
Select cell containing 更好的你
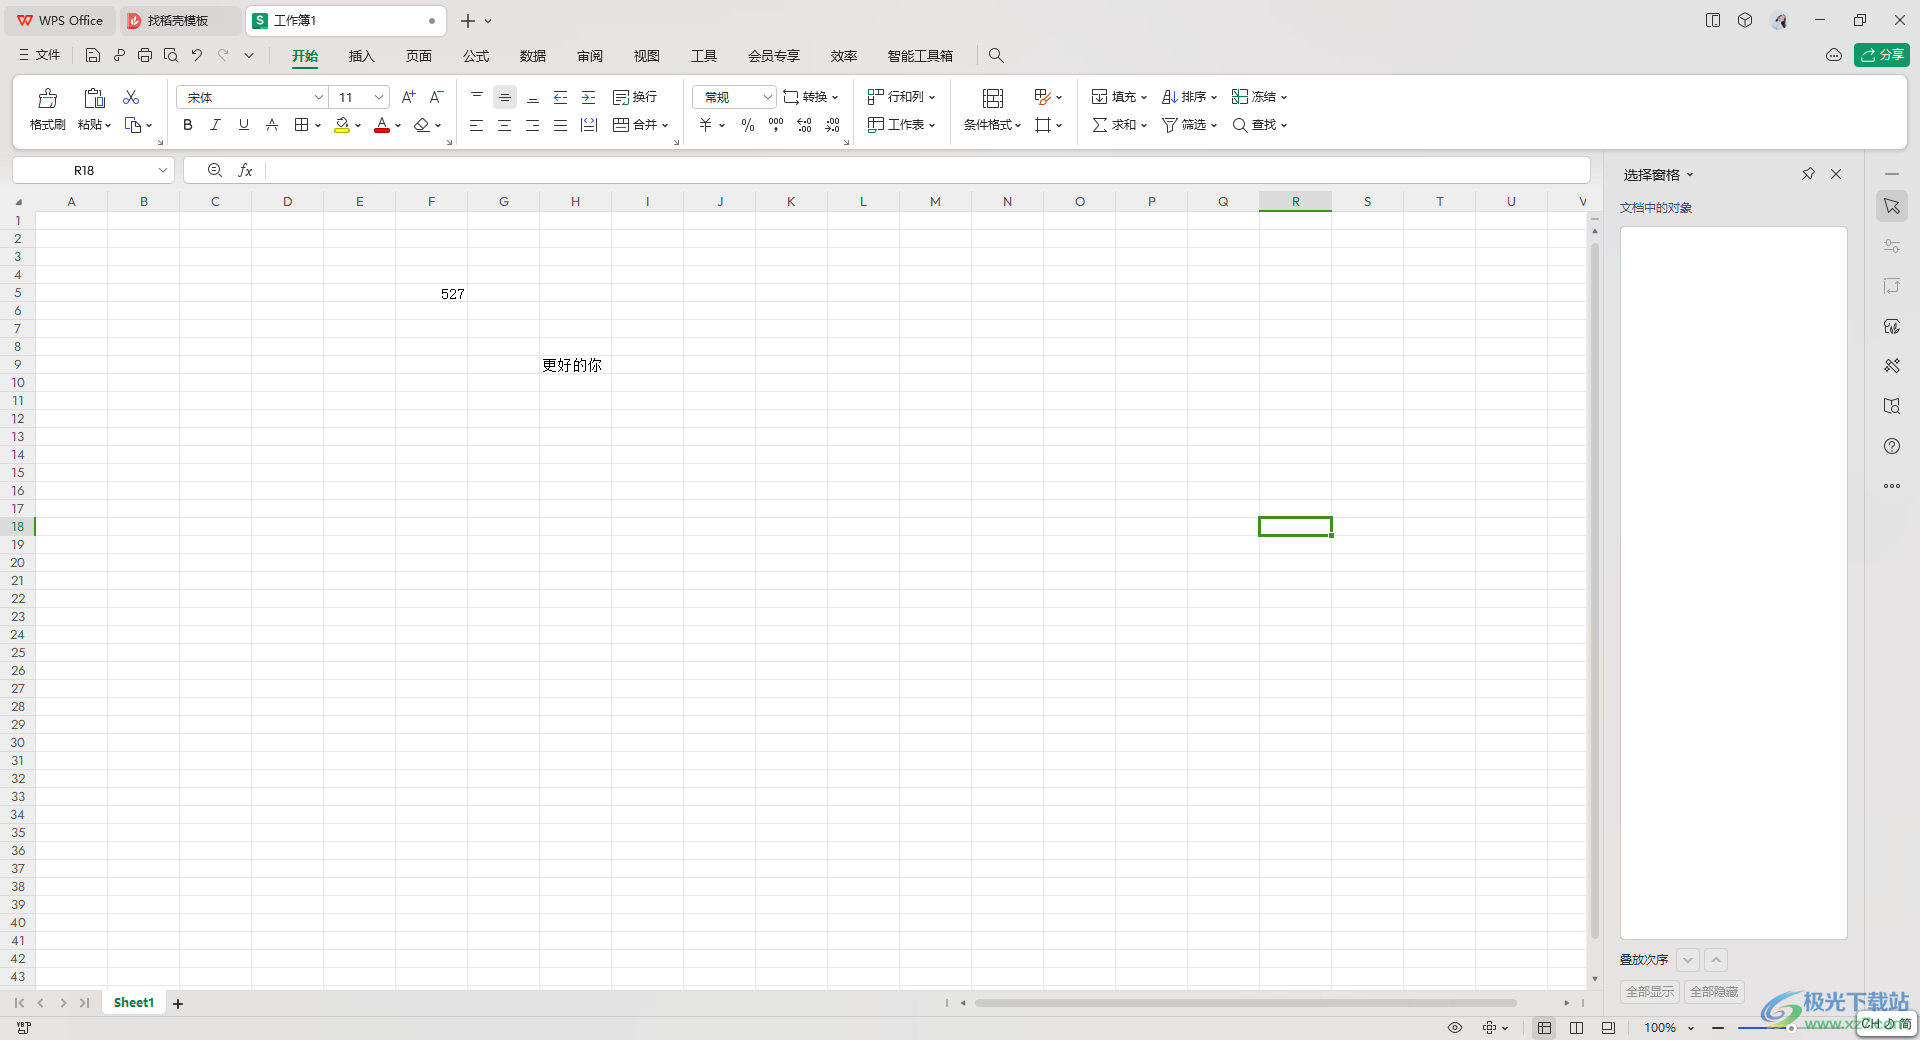pyautogui.click(x=576, y=365)
